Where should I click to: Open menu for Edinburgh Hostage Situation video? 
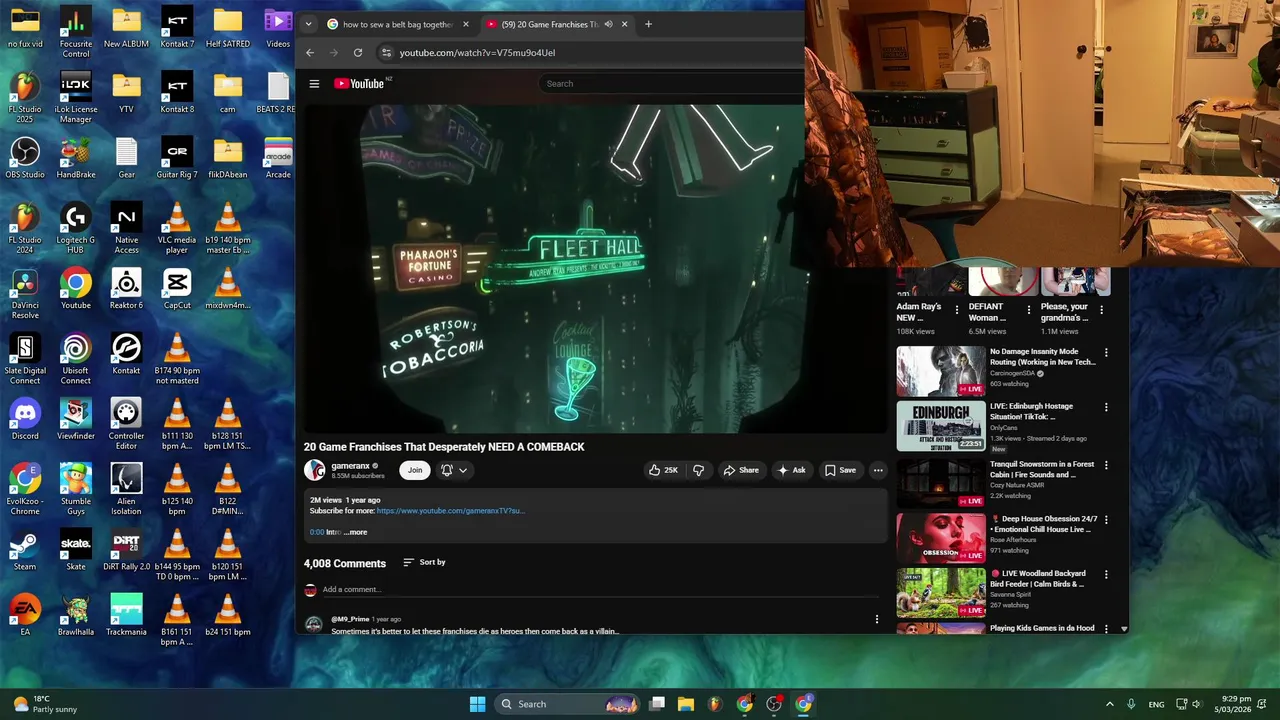(1106, 407)
